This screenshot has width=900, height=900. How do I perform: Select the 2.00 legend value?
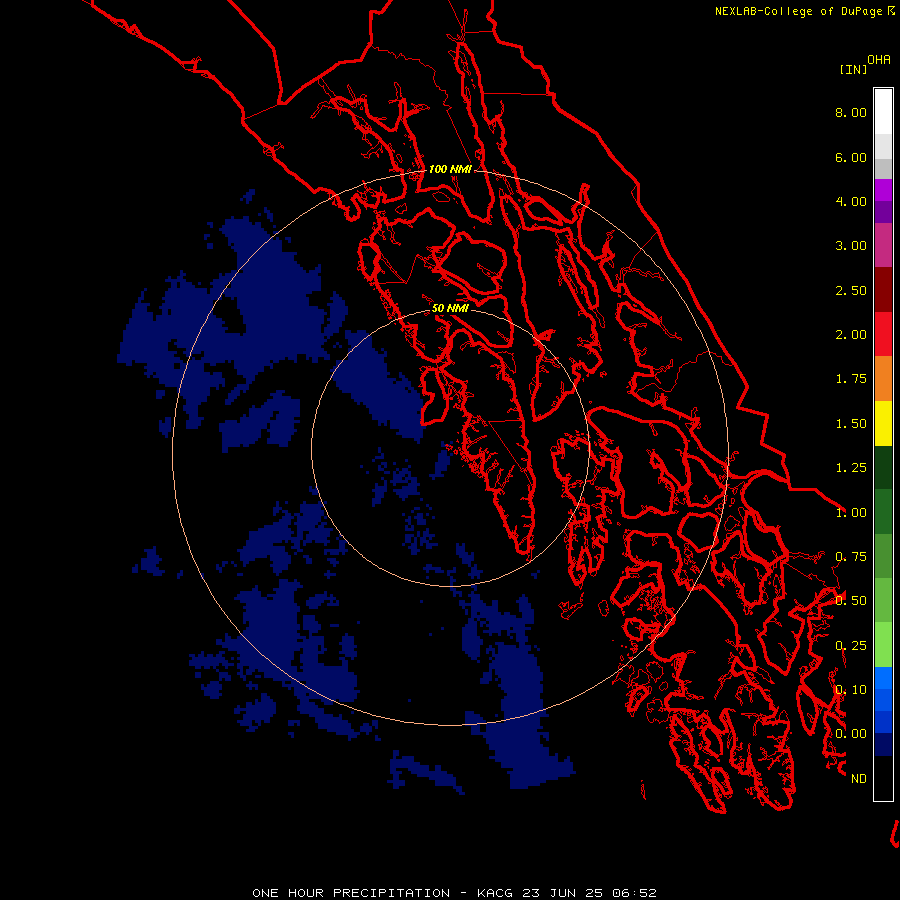point(851,335)
